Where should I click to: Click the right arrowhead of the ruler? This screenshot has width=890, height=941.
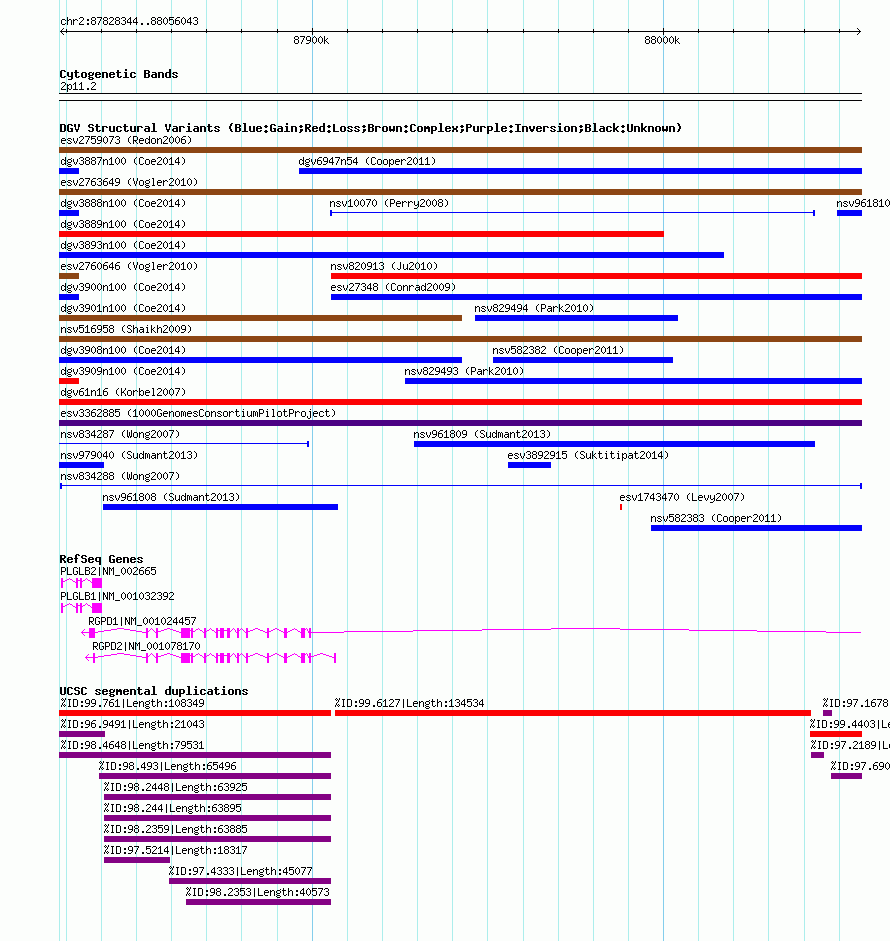point(859,31)
